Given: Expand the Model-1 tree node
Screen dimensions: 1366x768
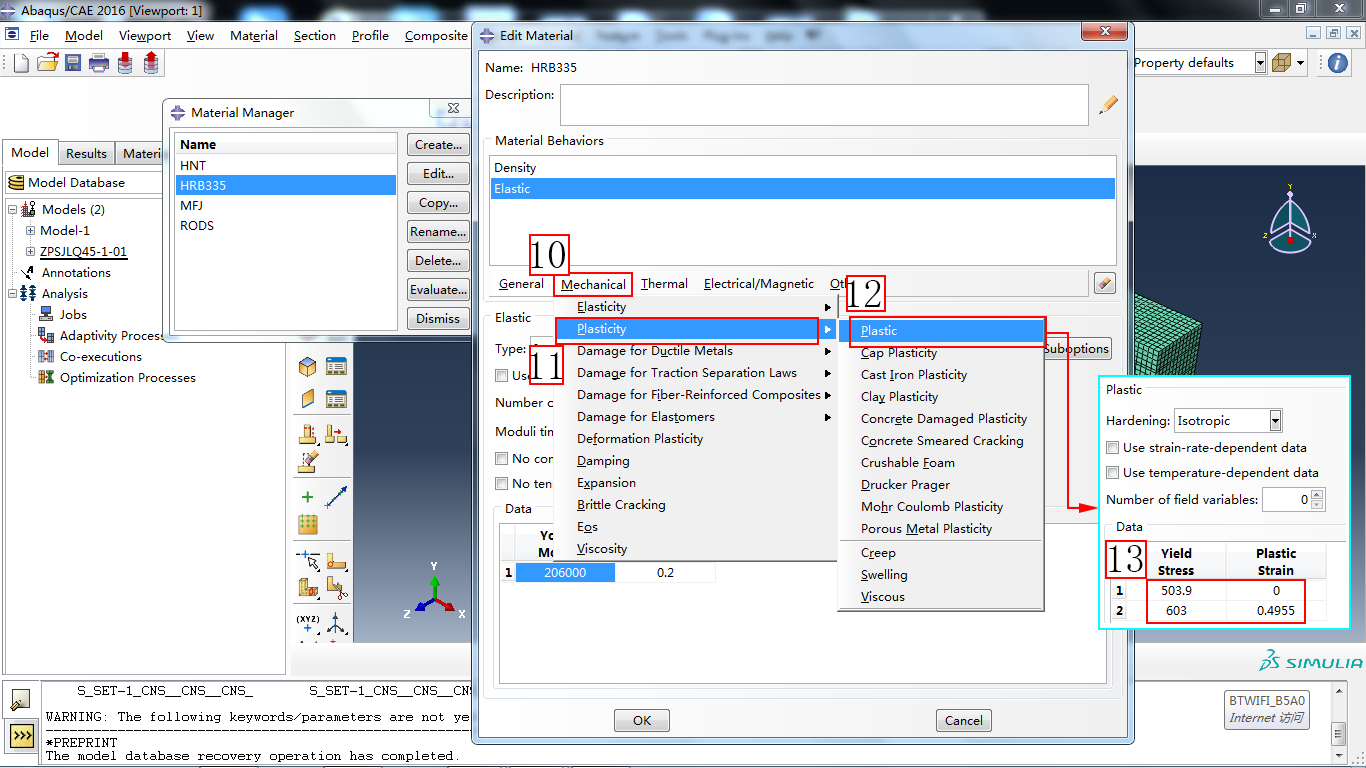Looking at the screenshot, I should pyautogui.click(x=30, y=231).
